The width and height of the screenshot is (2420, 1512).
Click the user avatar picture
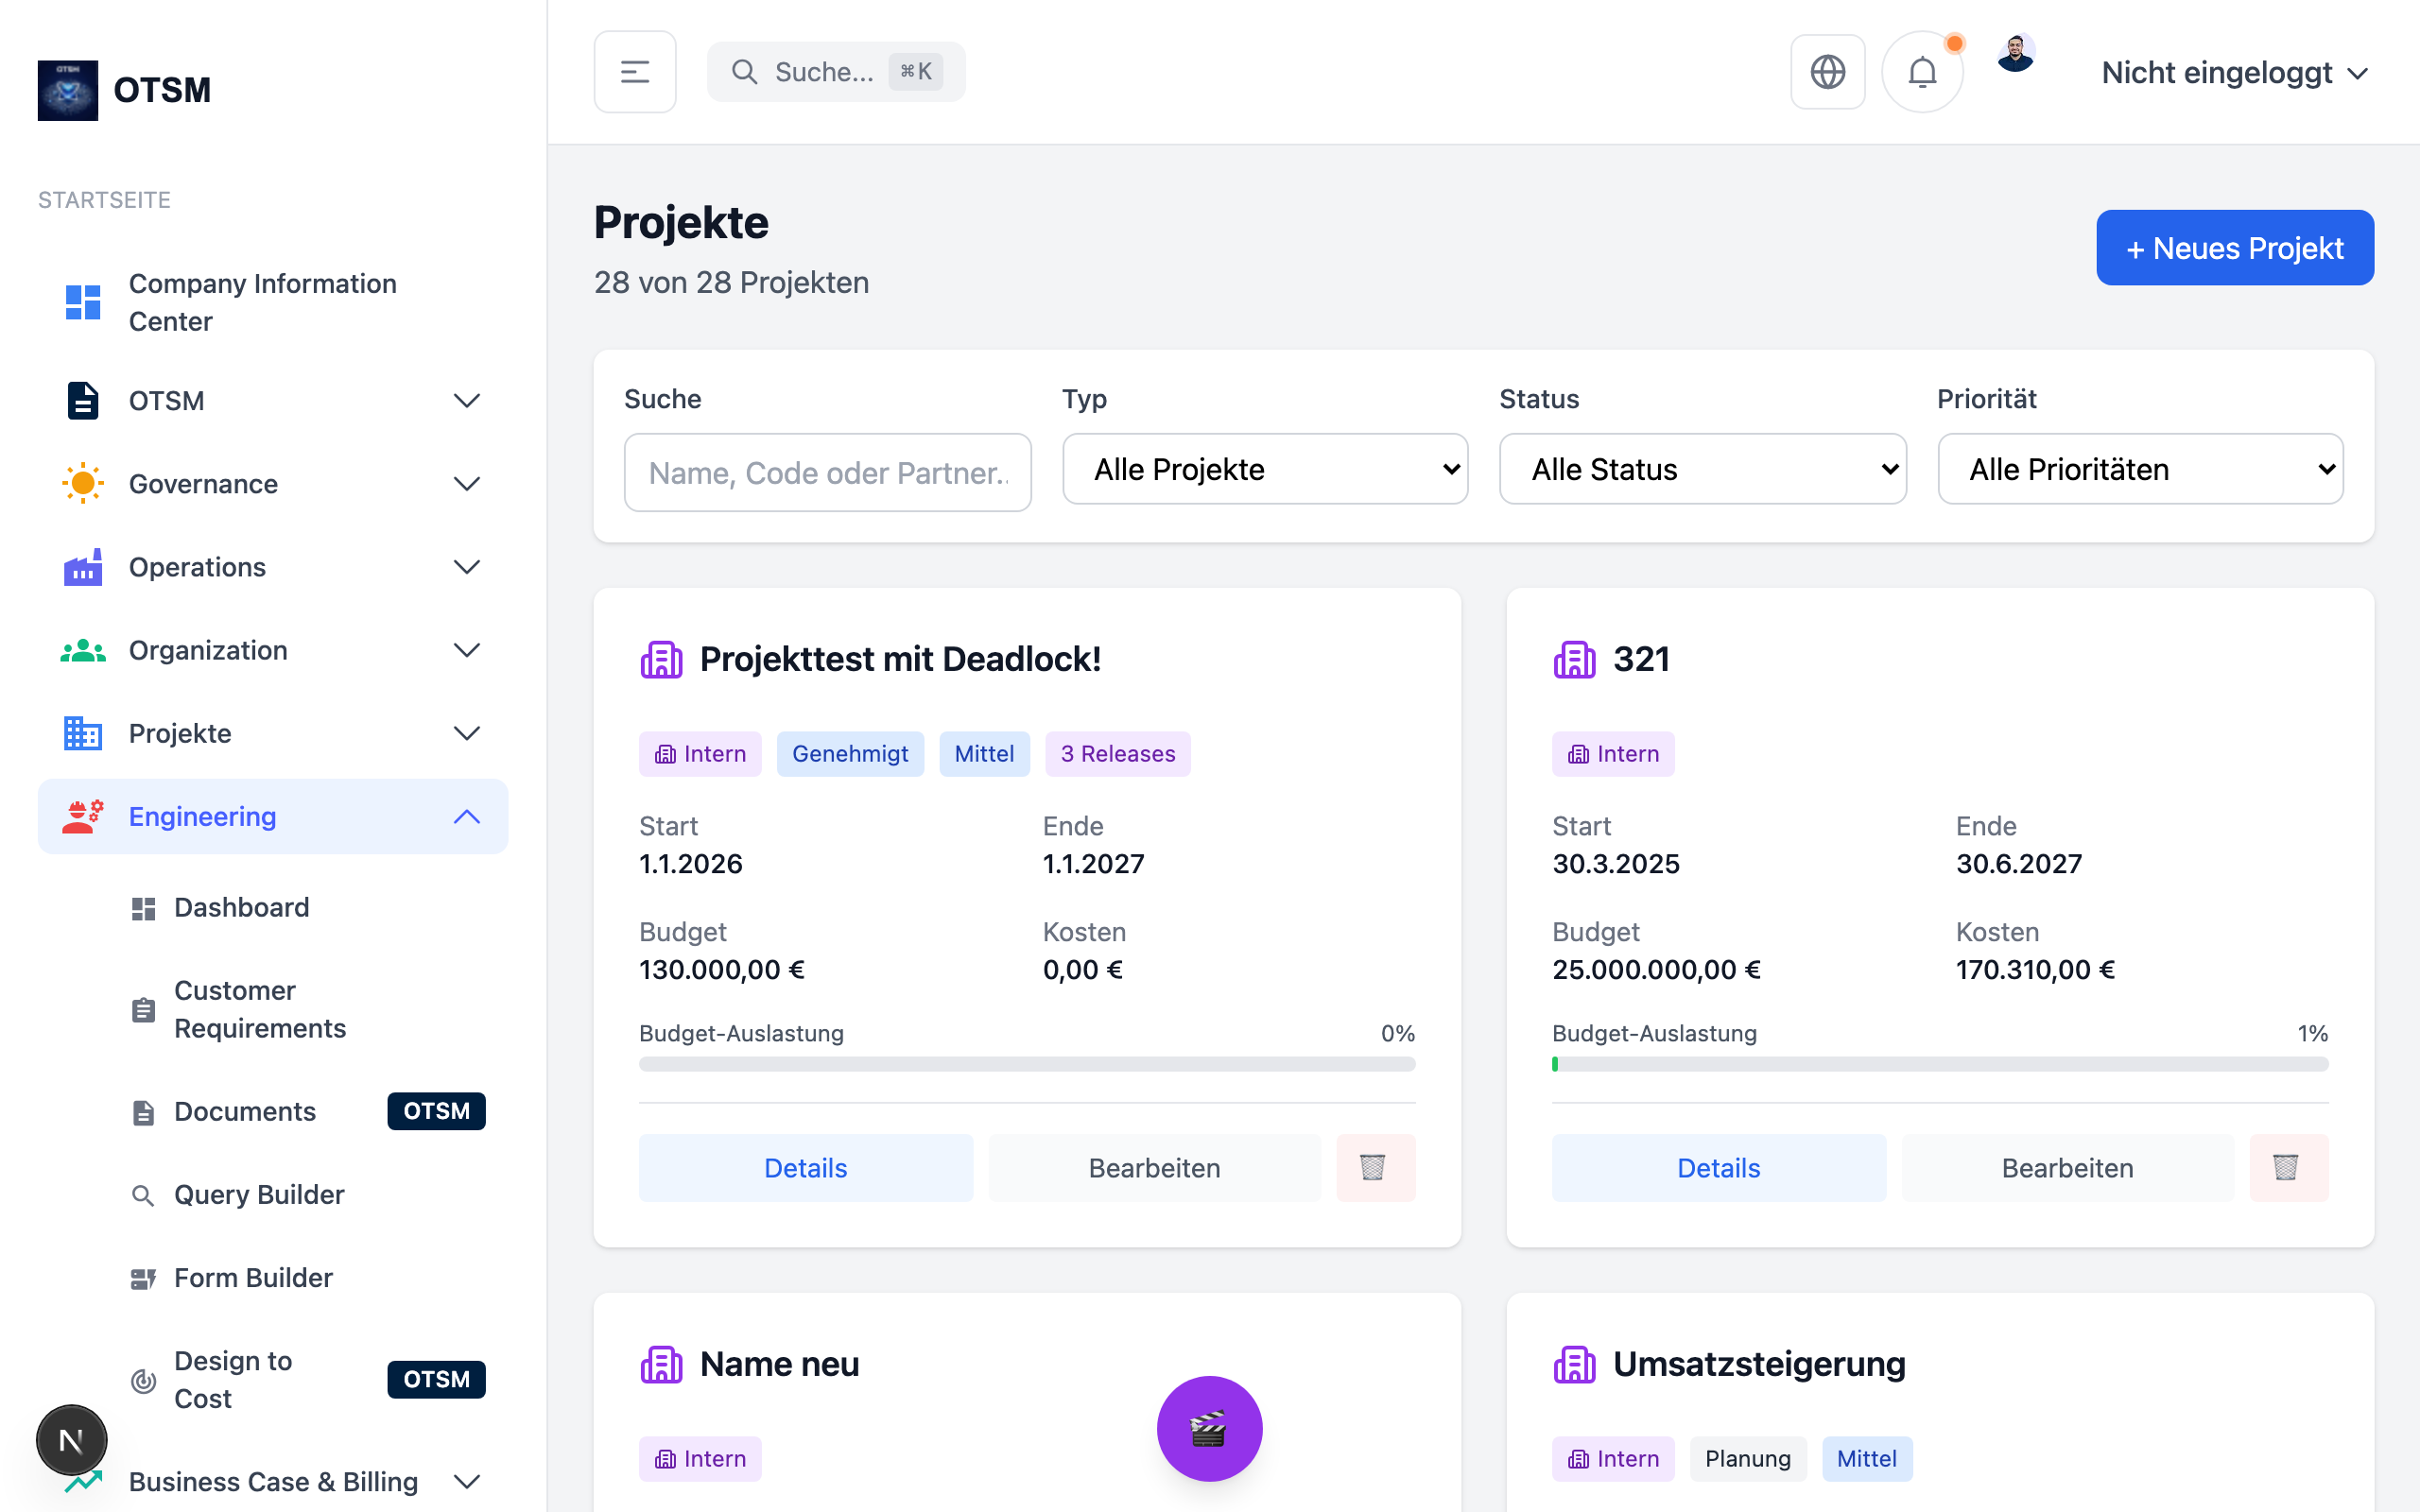(2015, 54)
